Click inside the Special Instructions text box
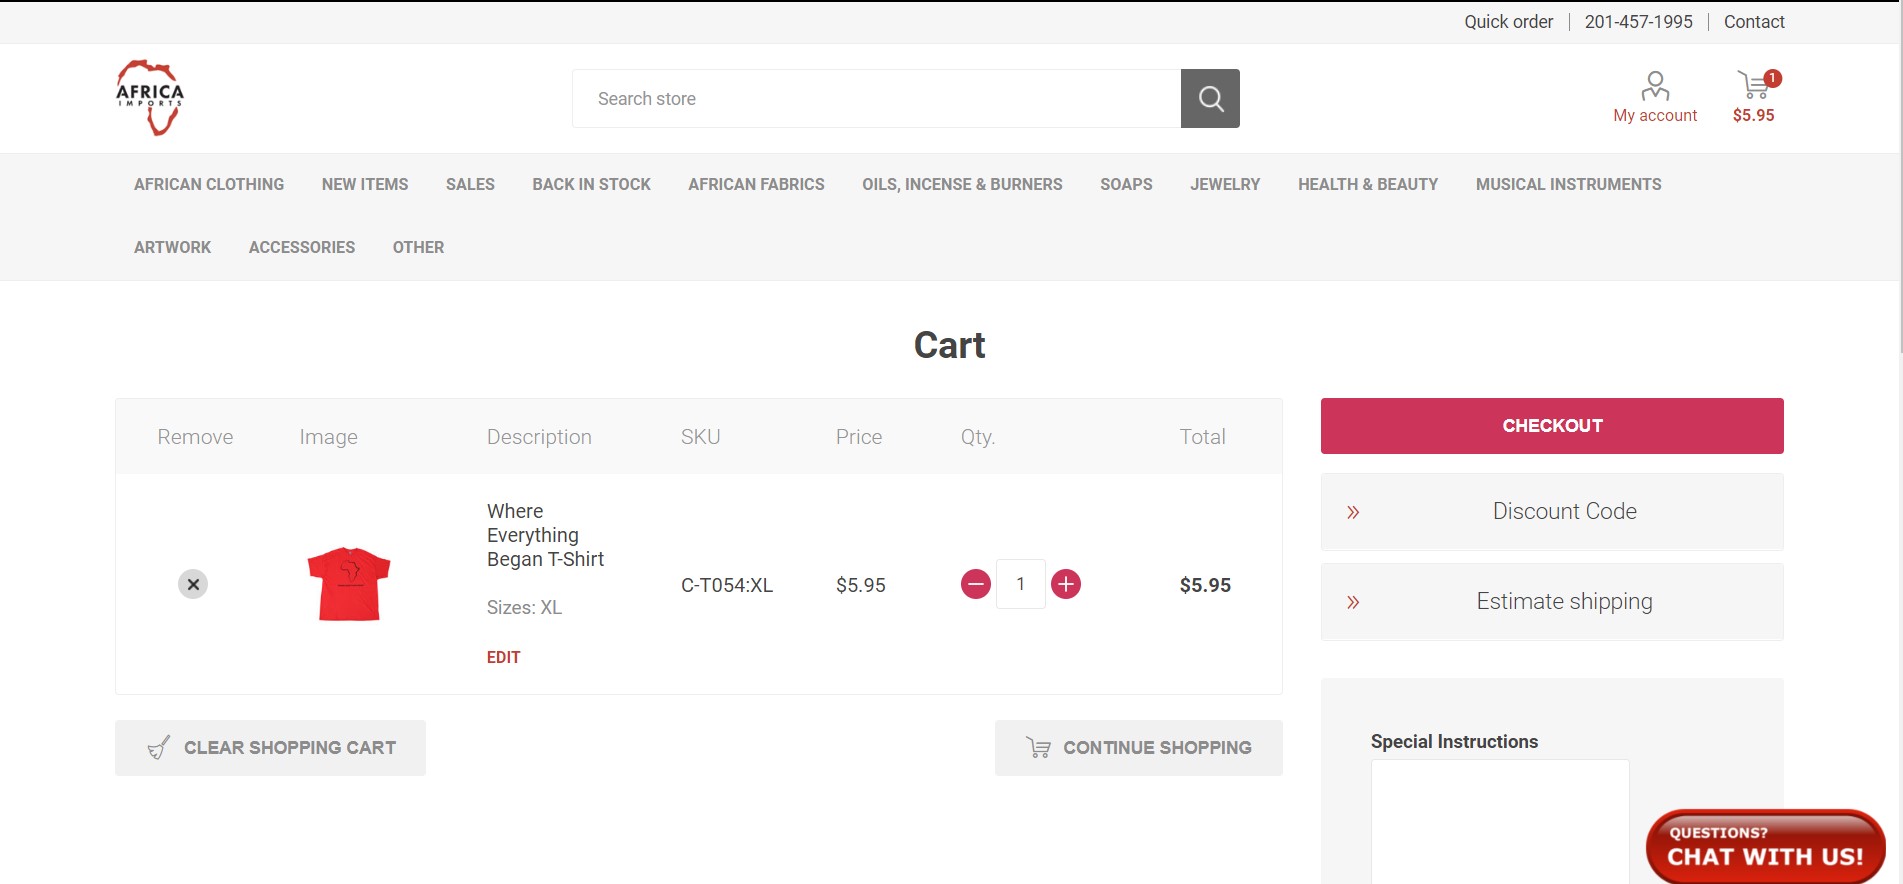The image size is (1903, 884). pos(1499,820)
